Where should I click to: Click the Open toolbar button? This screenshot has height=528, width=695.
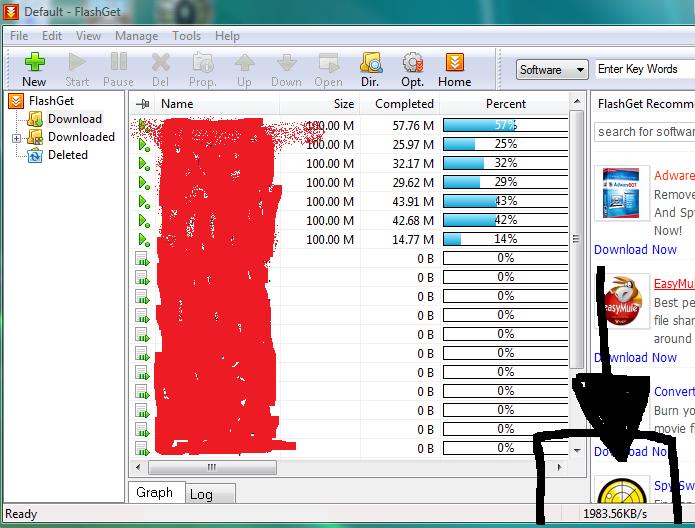(328, 69)
